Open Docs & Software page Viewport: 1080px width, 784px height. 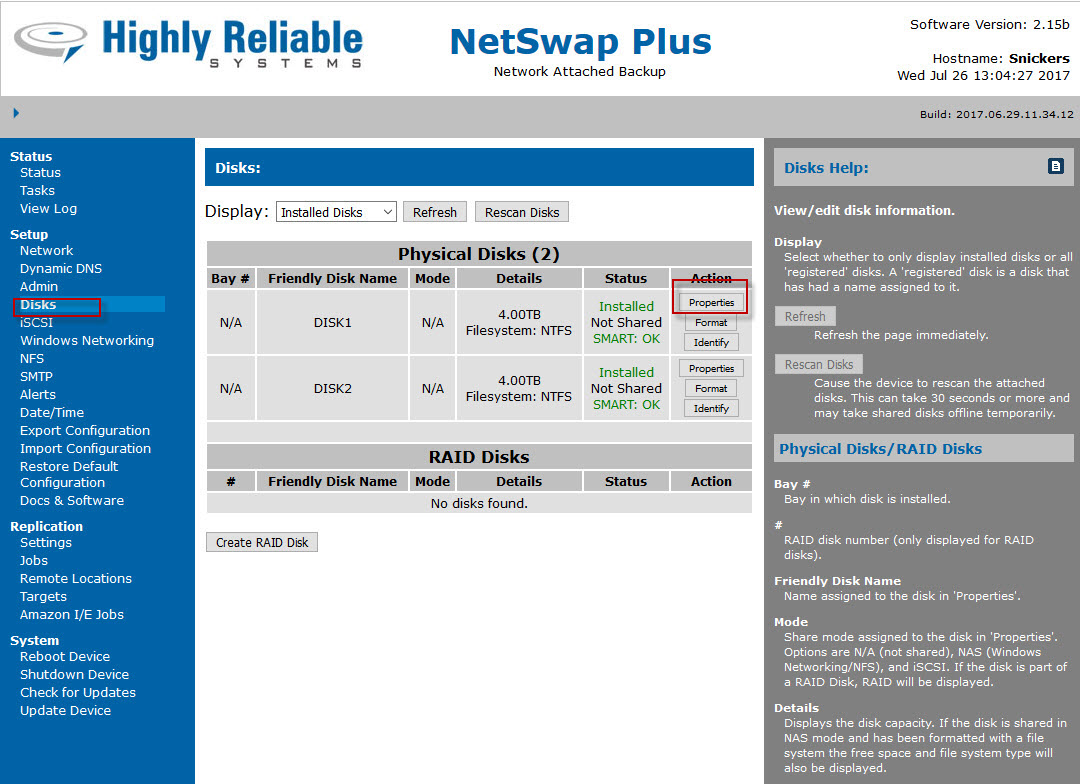tap(72, 501)
